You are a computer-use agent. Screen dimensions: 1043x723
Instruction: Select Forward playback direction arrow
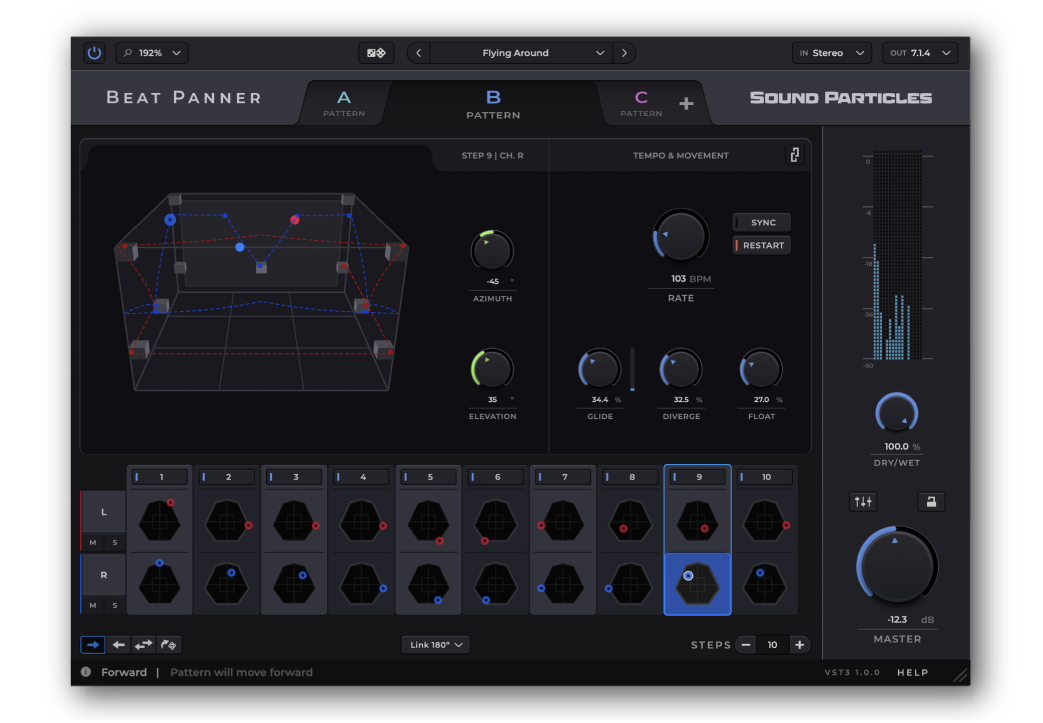pos(93,645)
